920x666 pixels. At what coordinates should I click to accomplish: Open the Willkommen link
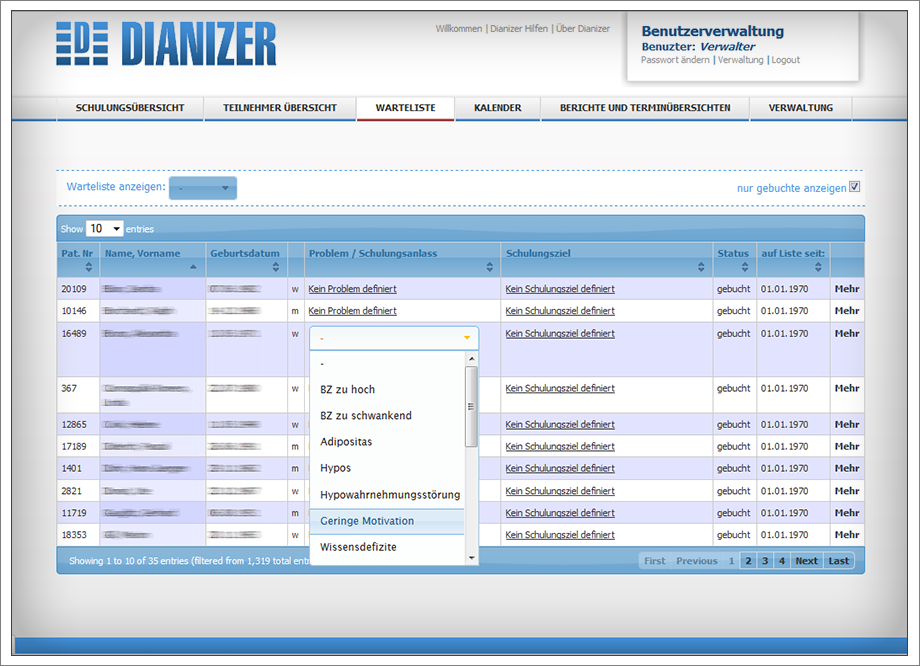point(459,29)
